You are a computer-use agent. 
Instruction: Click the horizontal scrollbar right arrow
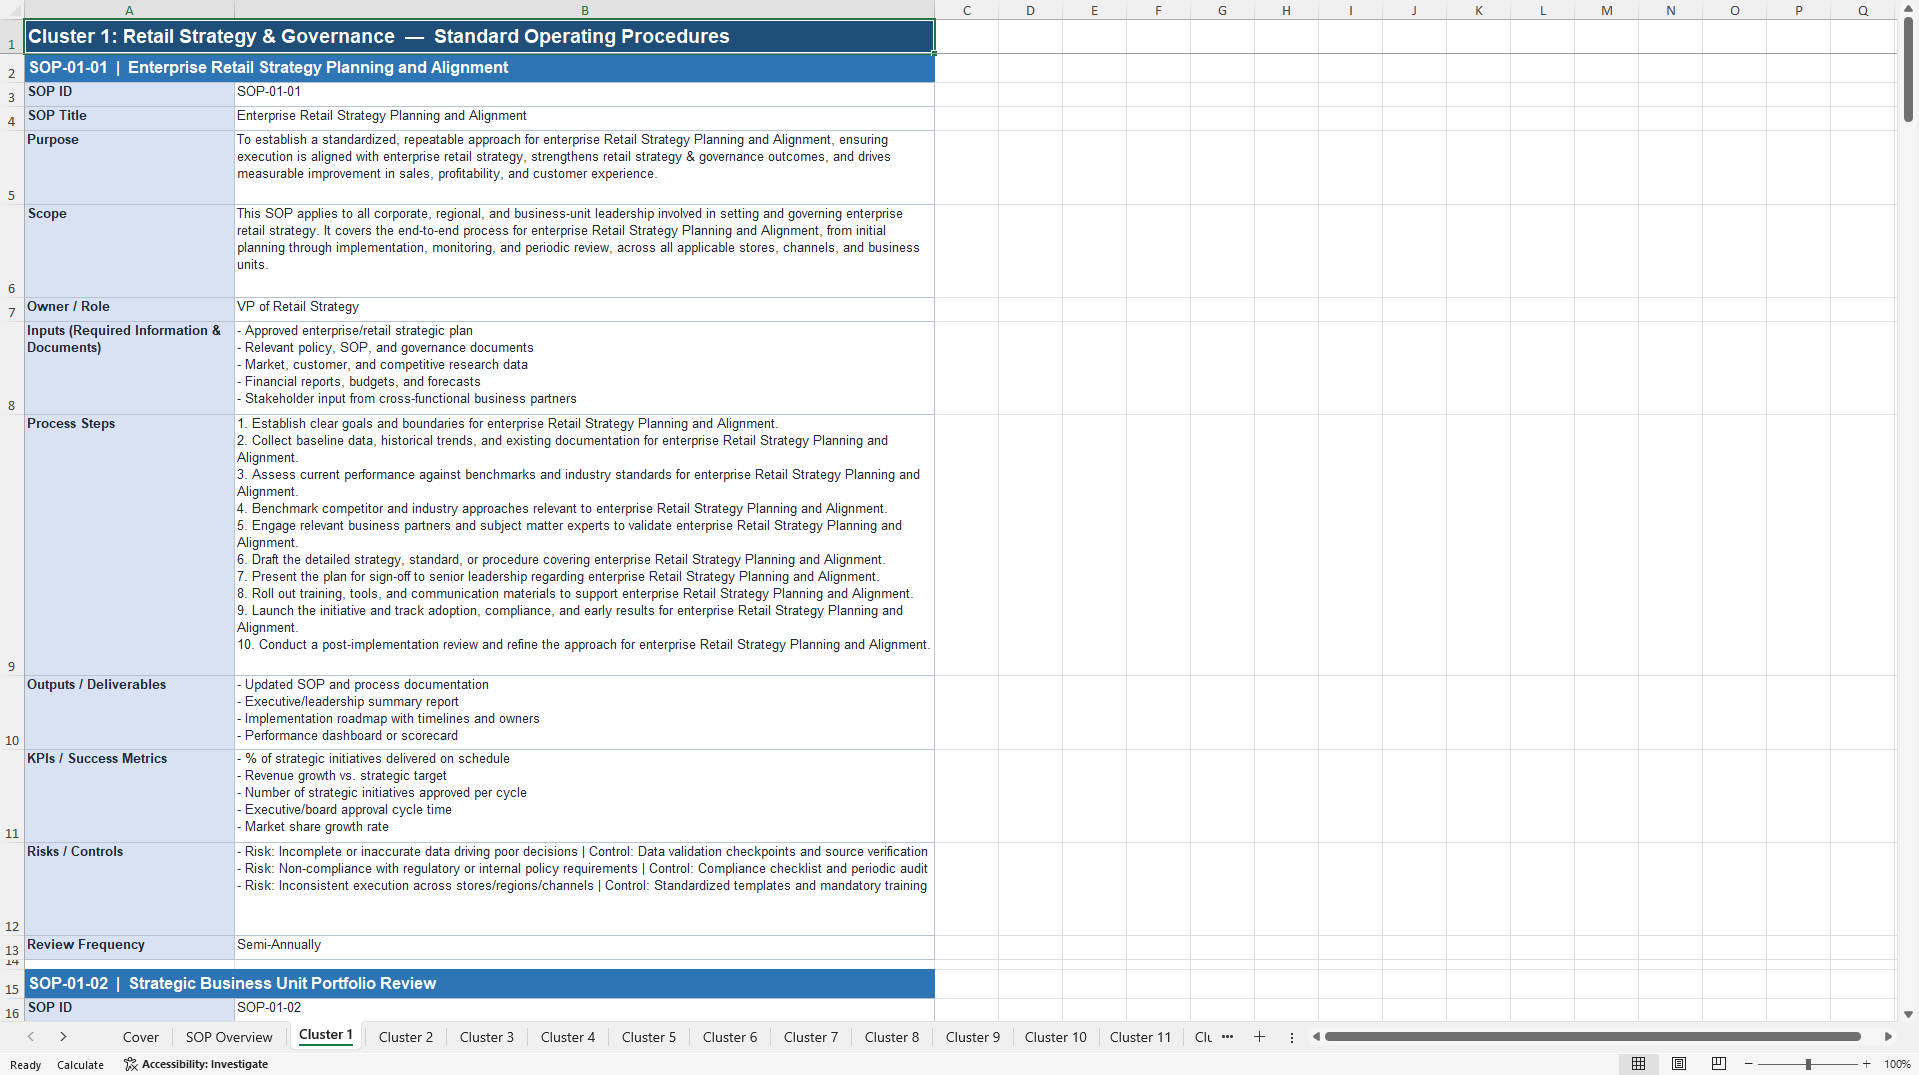tap(1888, 1037)
